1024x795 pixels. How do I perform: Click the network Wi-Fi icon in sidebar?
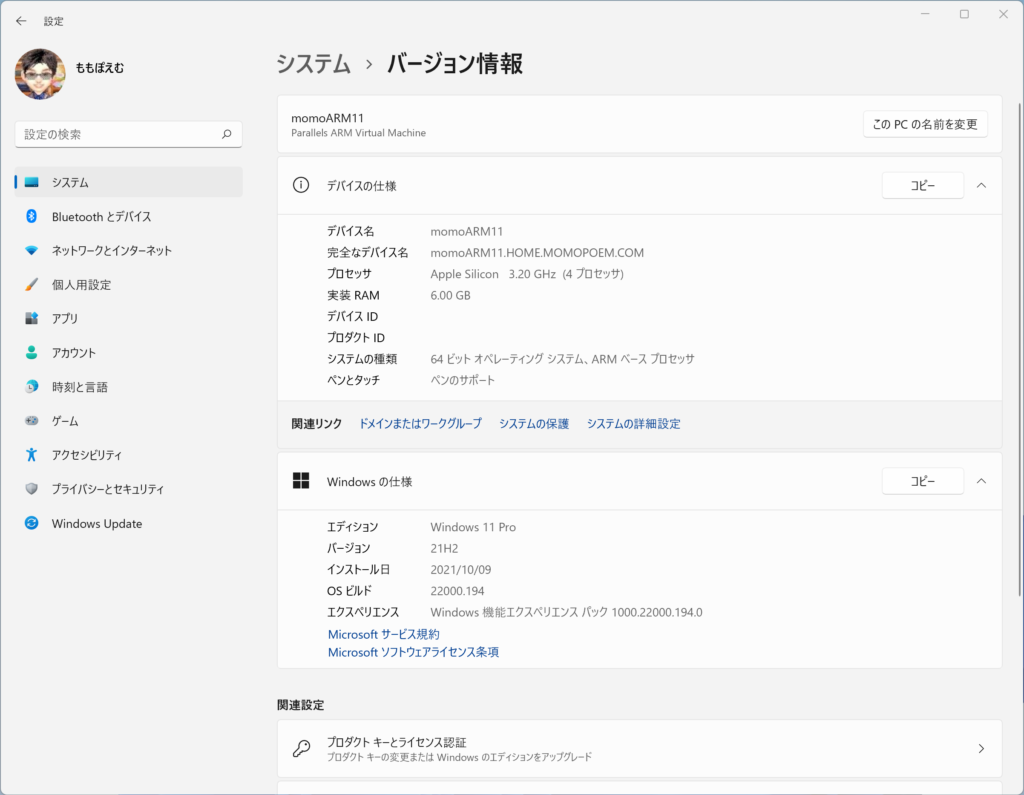coord(31,250)
